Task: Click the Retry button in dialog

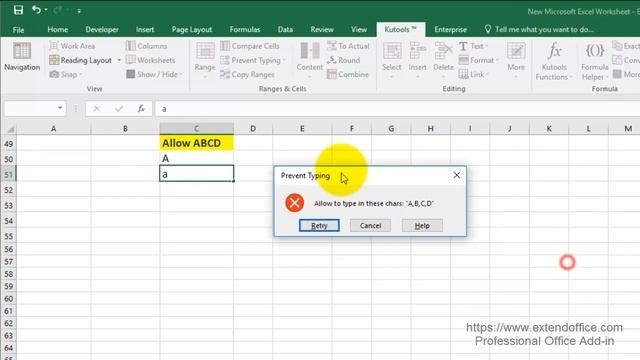Action: (319, 225)
